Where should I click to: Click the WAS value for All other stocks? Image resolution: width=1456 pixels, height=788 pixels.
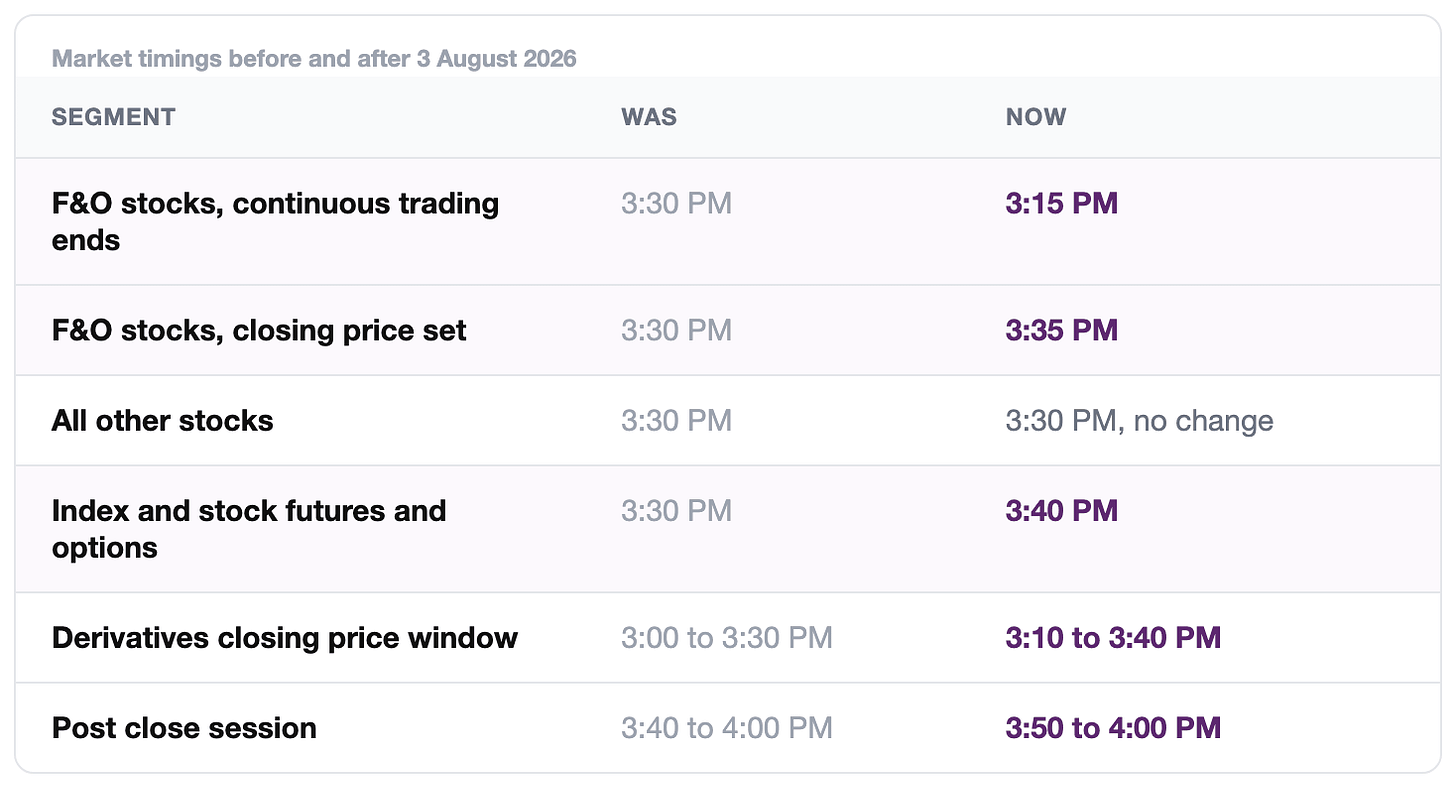coord(676,420)
